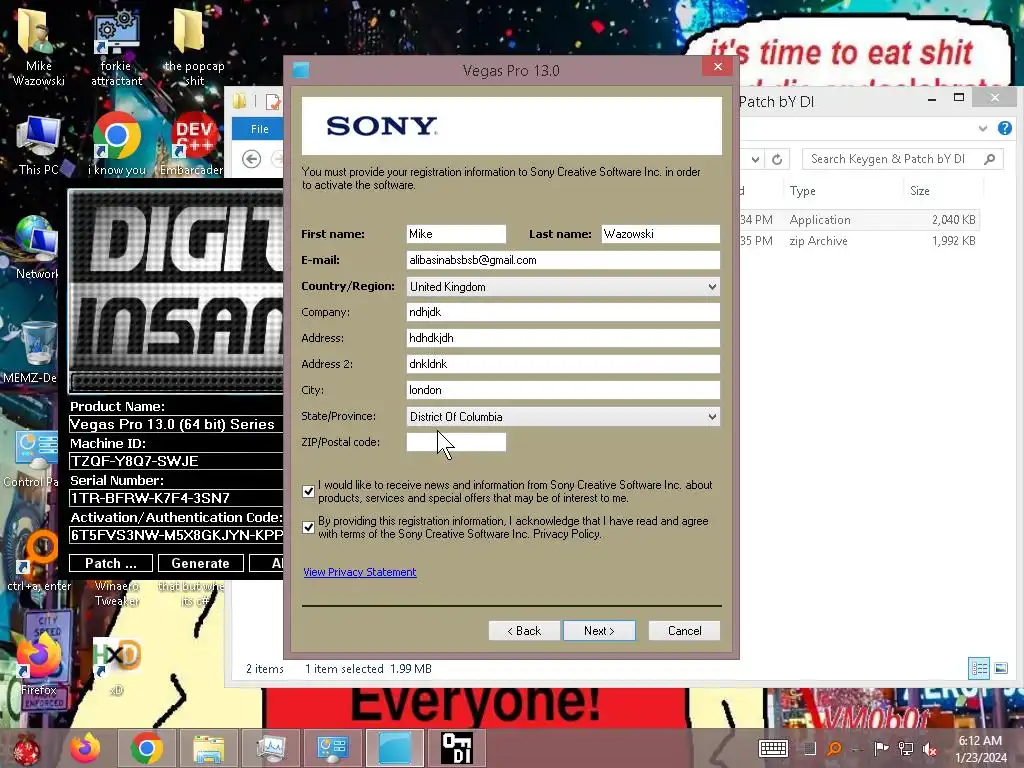
Task: Open Explorer help question mark icon
Action: pos(1004,128)
